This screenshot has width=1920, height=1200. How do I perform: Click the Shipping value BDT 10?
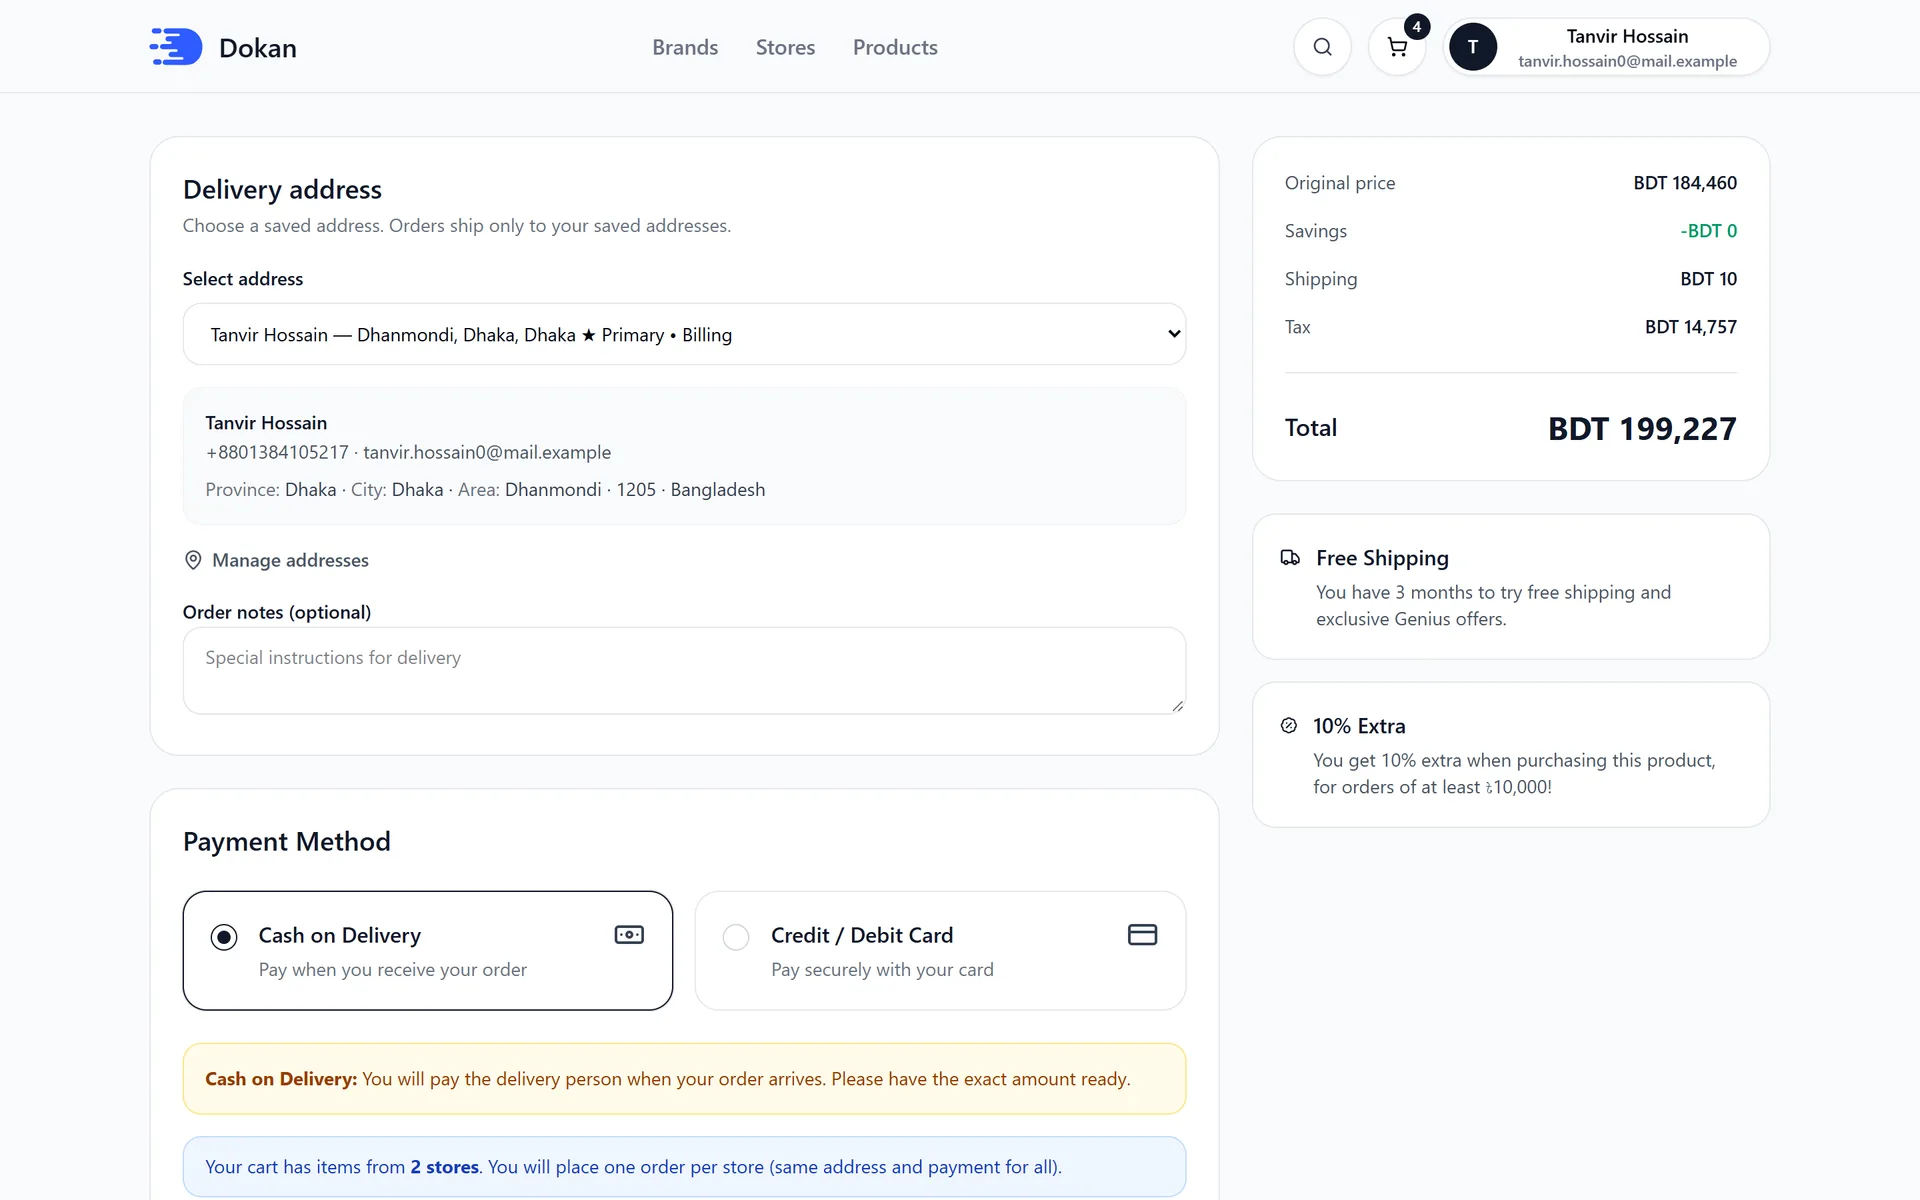[1708, 279]
